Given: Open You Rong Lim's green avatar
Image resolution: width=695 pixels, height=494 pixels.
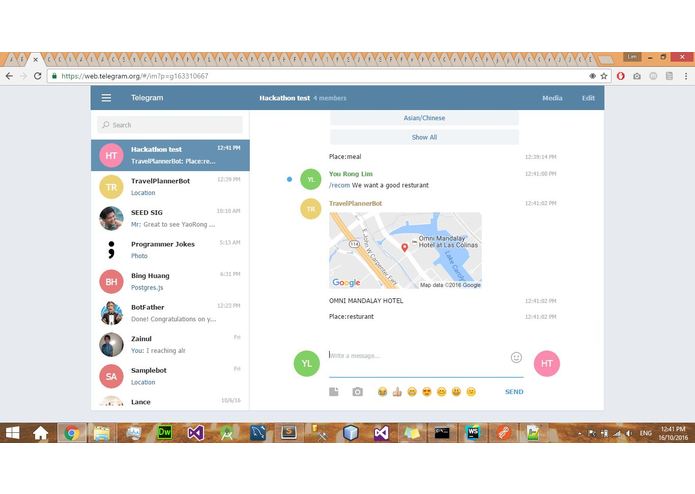Looking at the screenshot, I should [311, 179].
